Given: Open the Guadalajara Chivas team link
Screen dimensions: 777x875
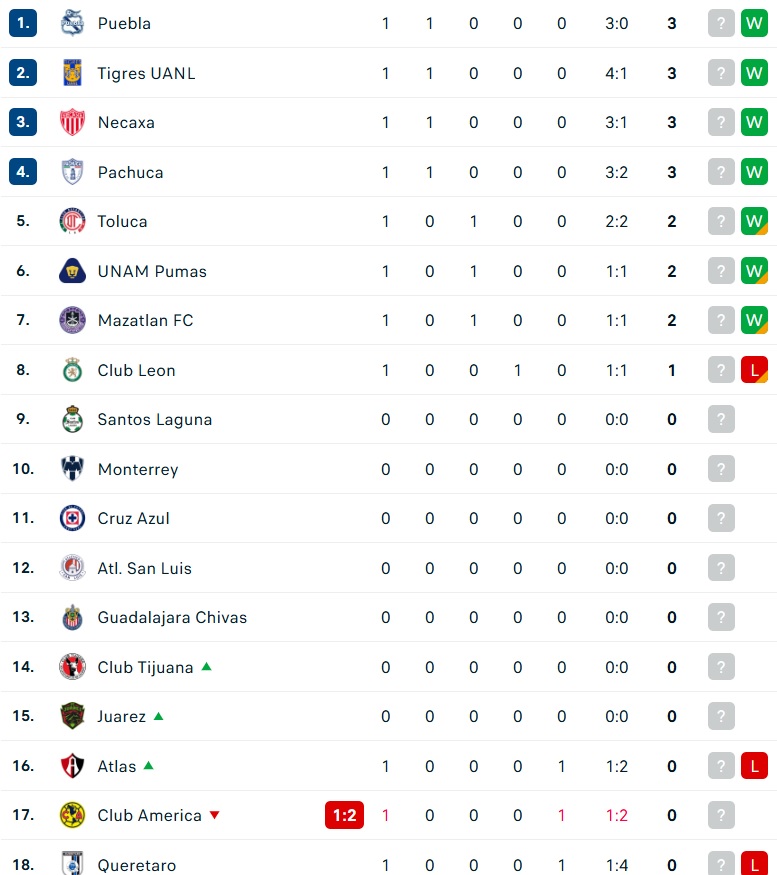Looking at the screenshot, I should click(x=172, y=617).
